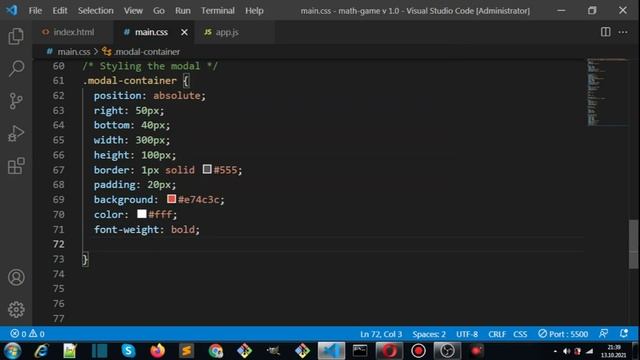The image size is (640, 360).
Task: Open Firefox from the taskbar
Action: 157,351
